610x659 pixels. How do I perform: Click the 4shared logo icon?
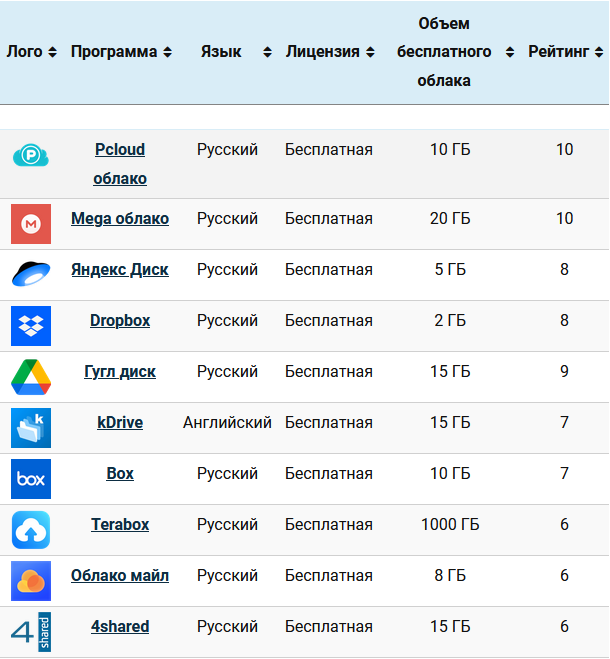coord(31,632)
